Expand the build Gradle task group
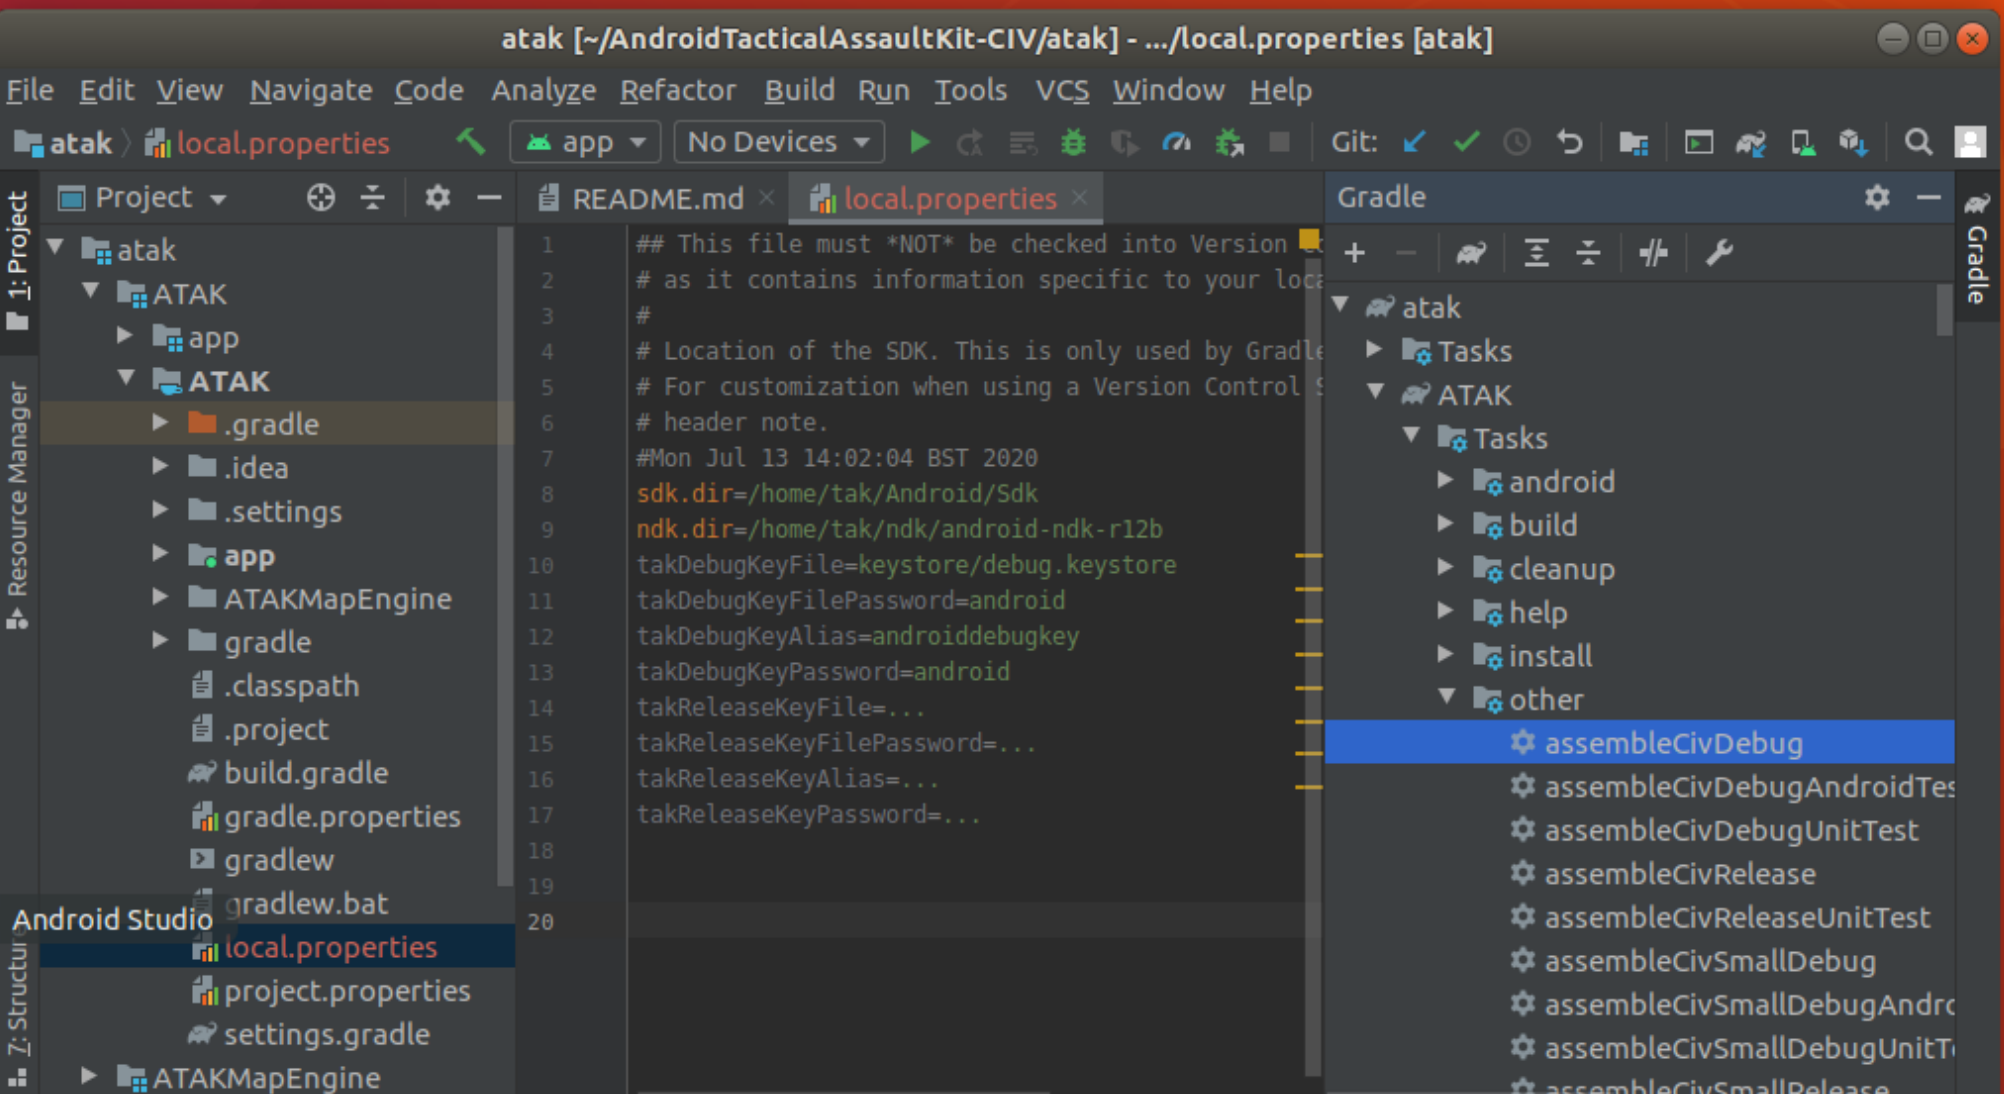 (x=1446, y=524)
